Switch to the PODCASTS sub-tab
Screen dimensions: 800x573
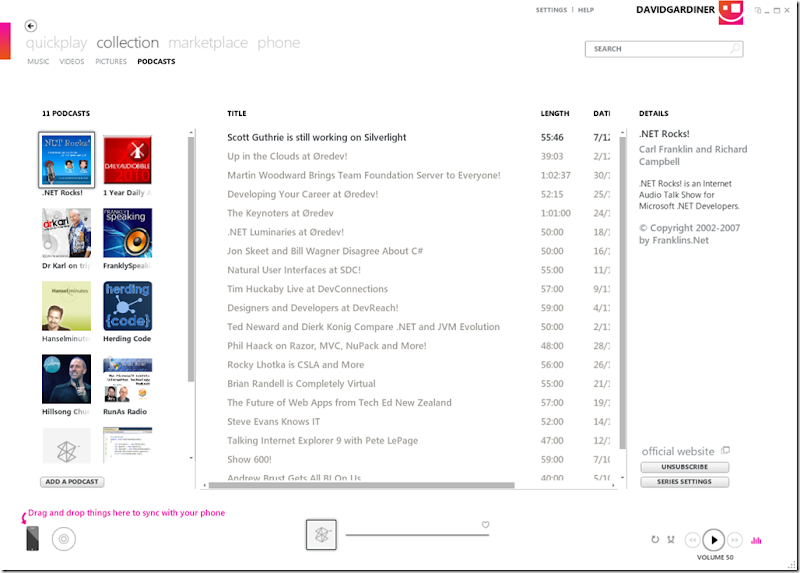[156, 61]
